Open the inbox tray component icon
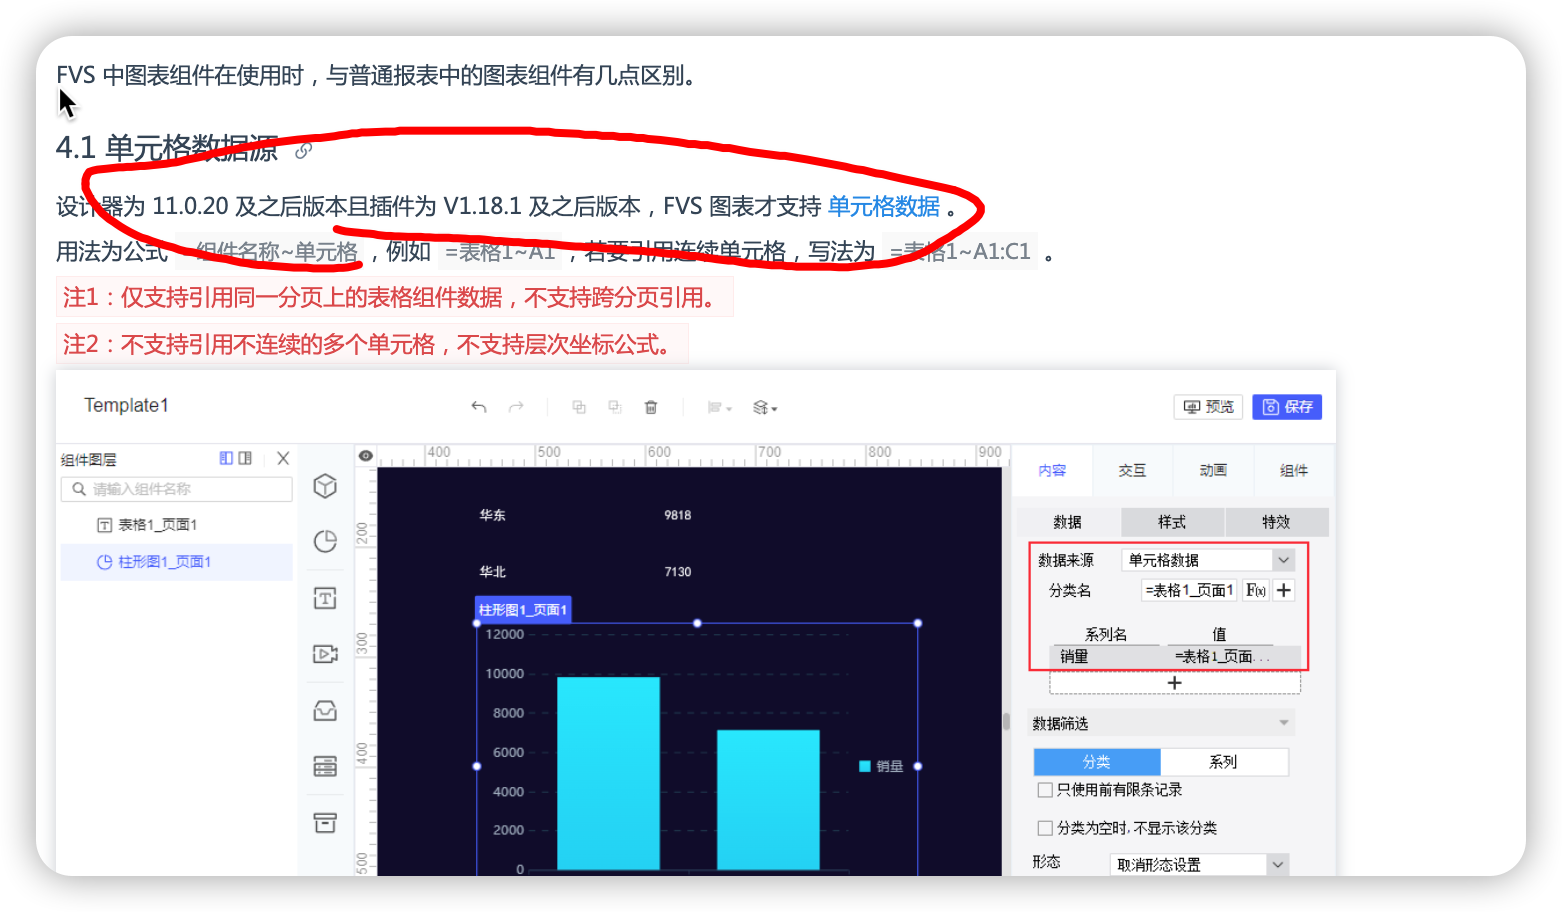The image size is (1562, 912). pyautogui.click(x=325, y=710)
